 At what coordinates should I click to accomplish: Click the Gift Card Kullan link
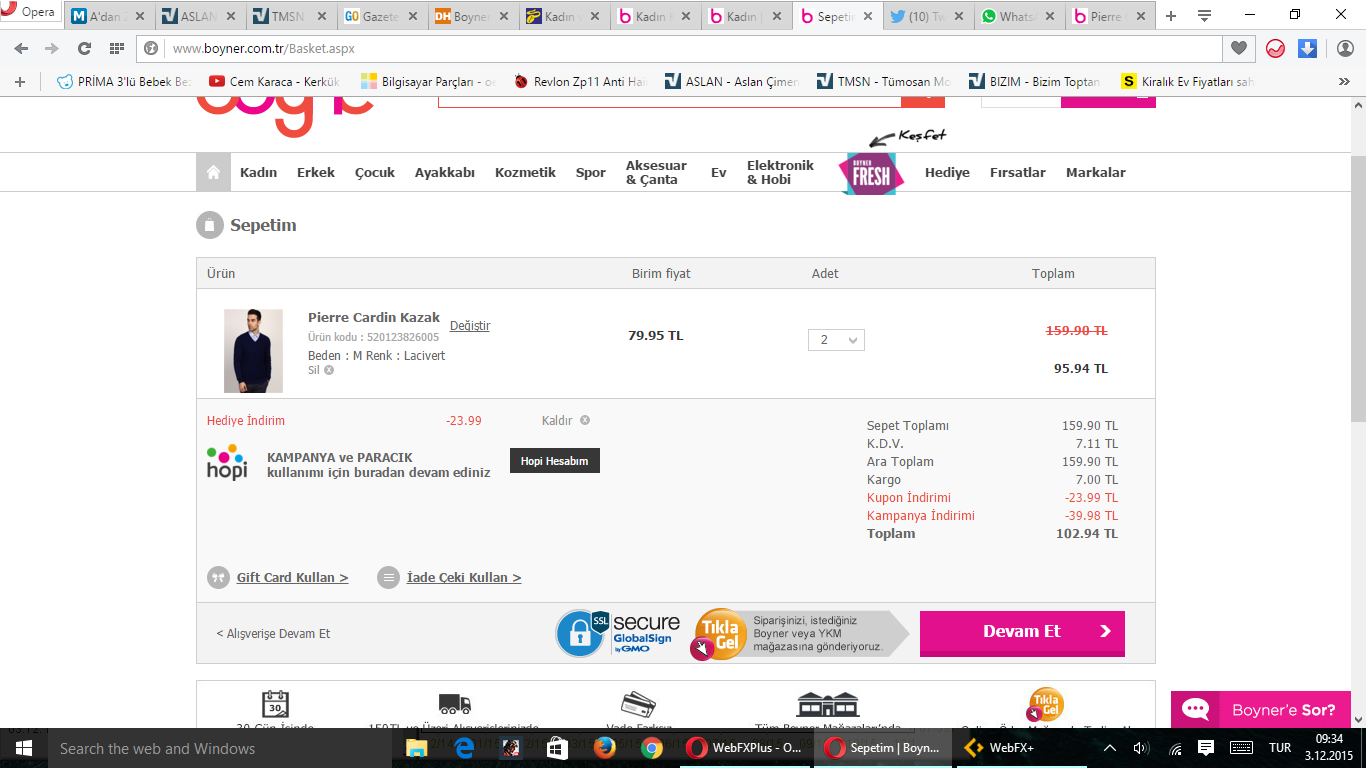[292, 578]
